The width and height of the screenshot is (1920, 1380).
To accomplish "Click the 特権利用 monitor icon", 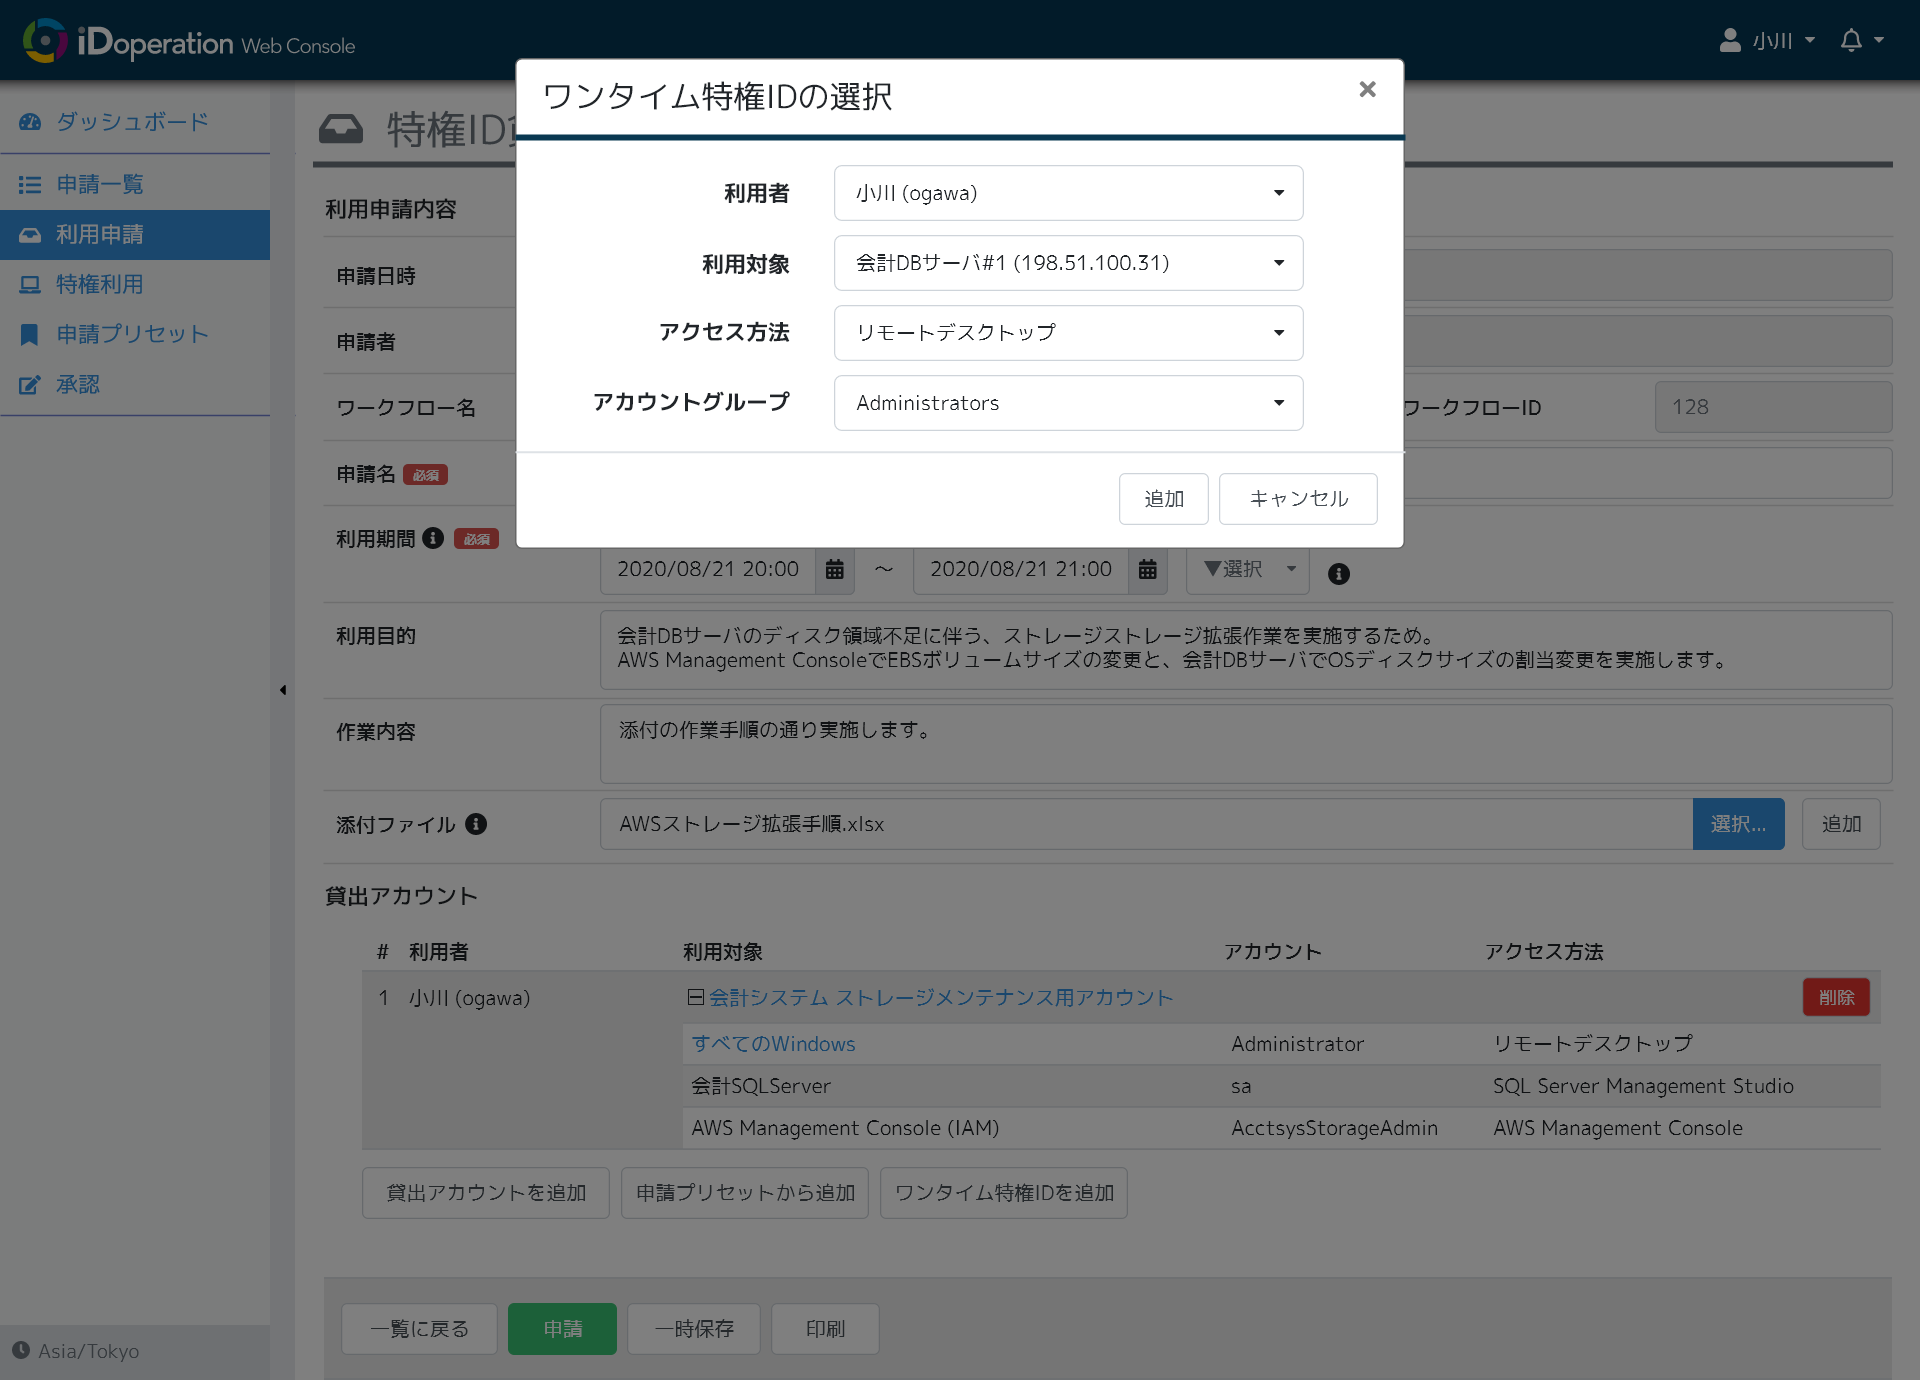I will click(x=31, y=284).
